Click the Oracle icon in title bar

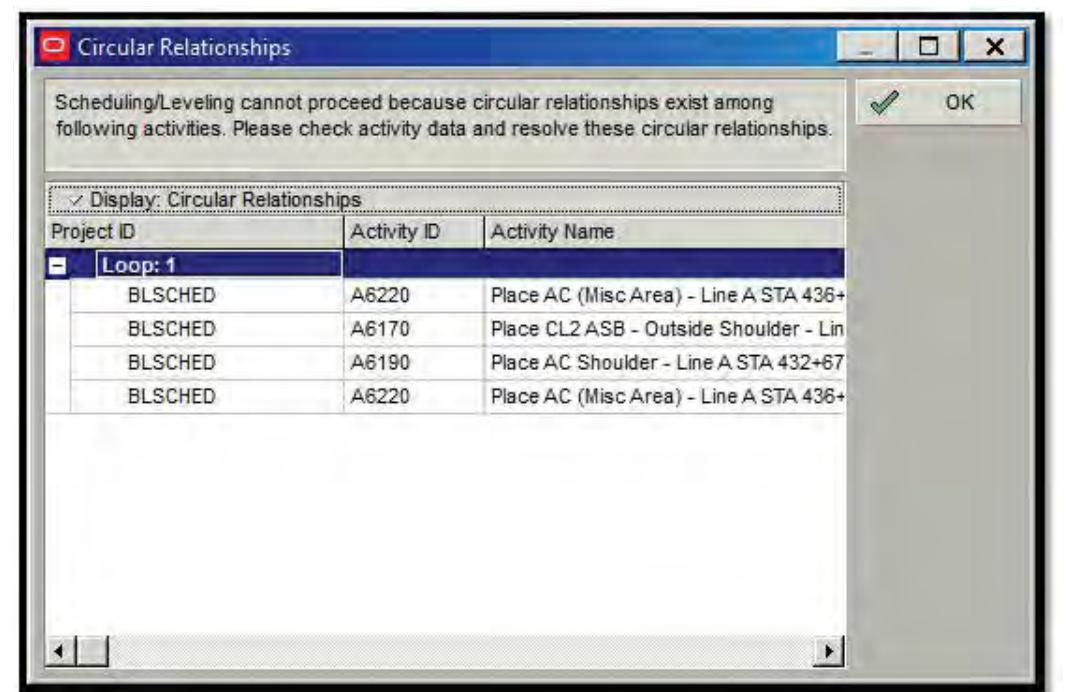click(x=54, y=46)
